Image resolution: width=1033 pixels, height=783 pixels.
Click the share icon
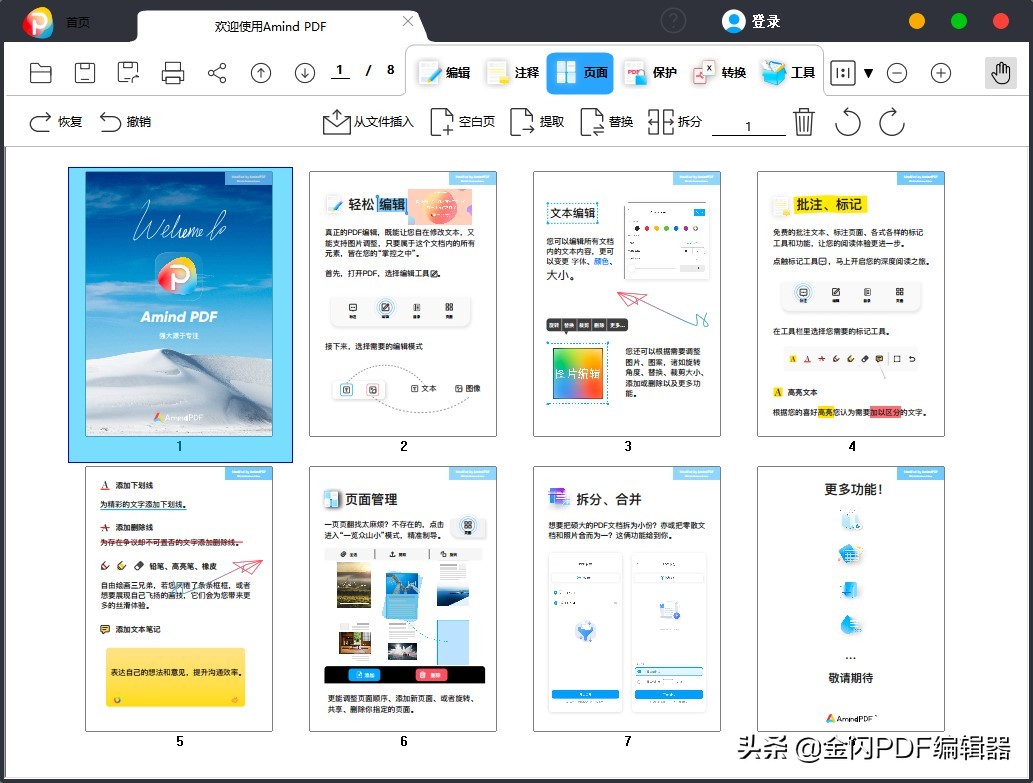(x=217, y=72)
